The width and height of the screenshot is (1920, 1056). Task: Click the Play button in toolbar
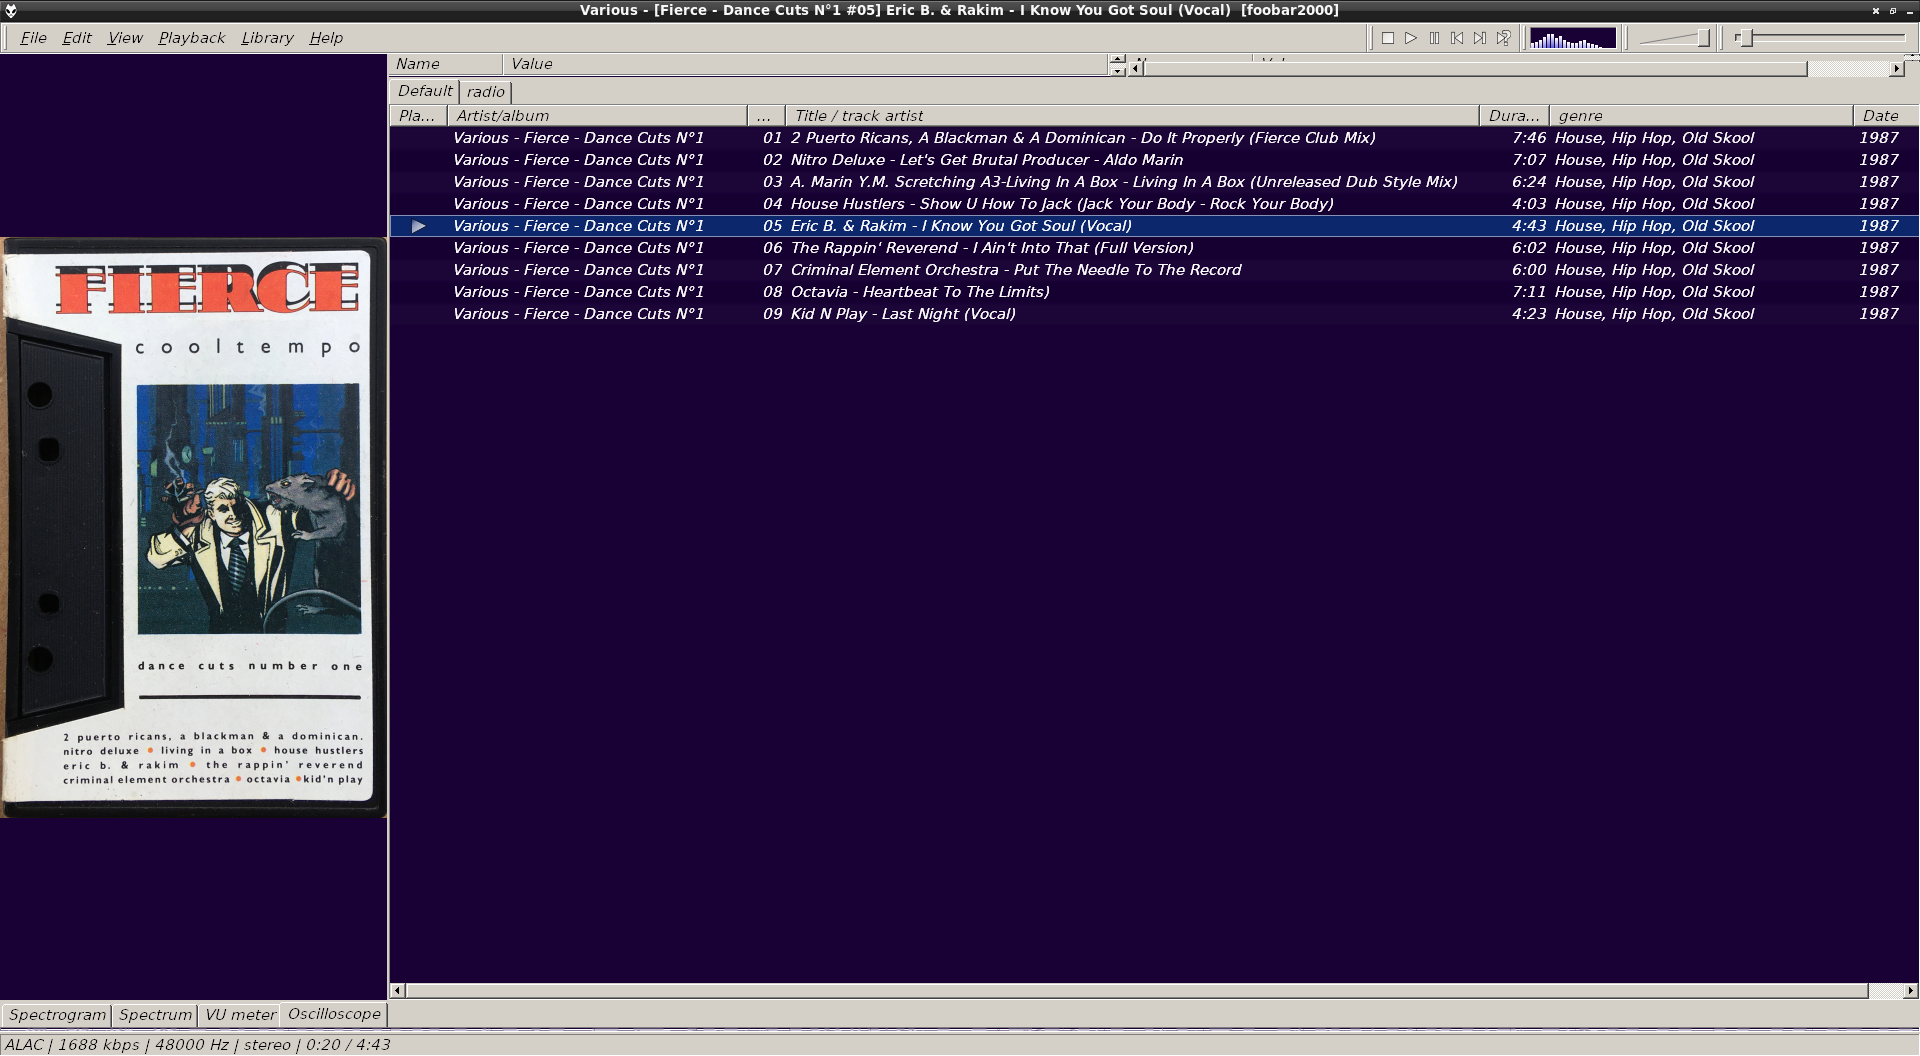[1411, 38]
